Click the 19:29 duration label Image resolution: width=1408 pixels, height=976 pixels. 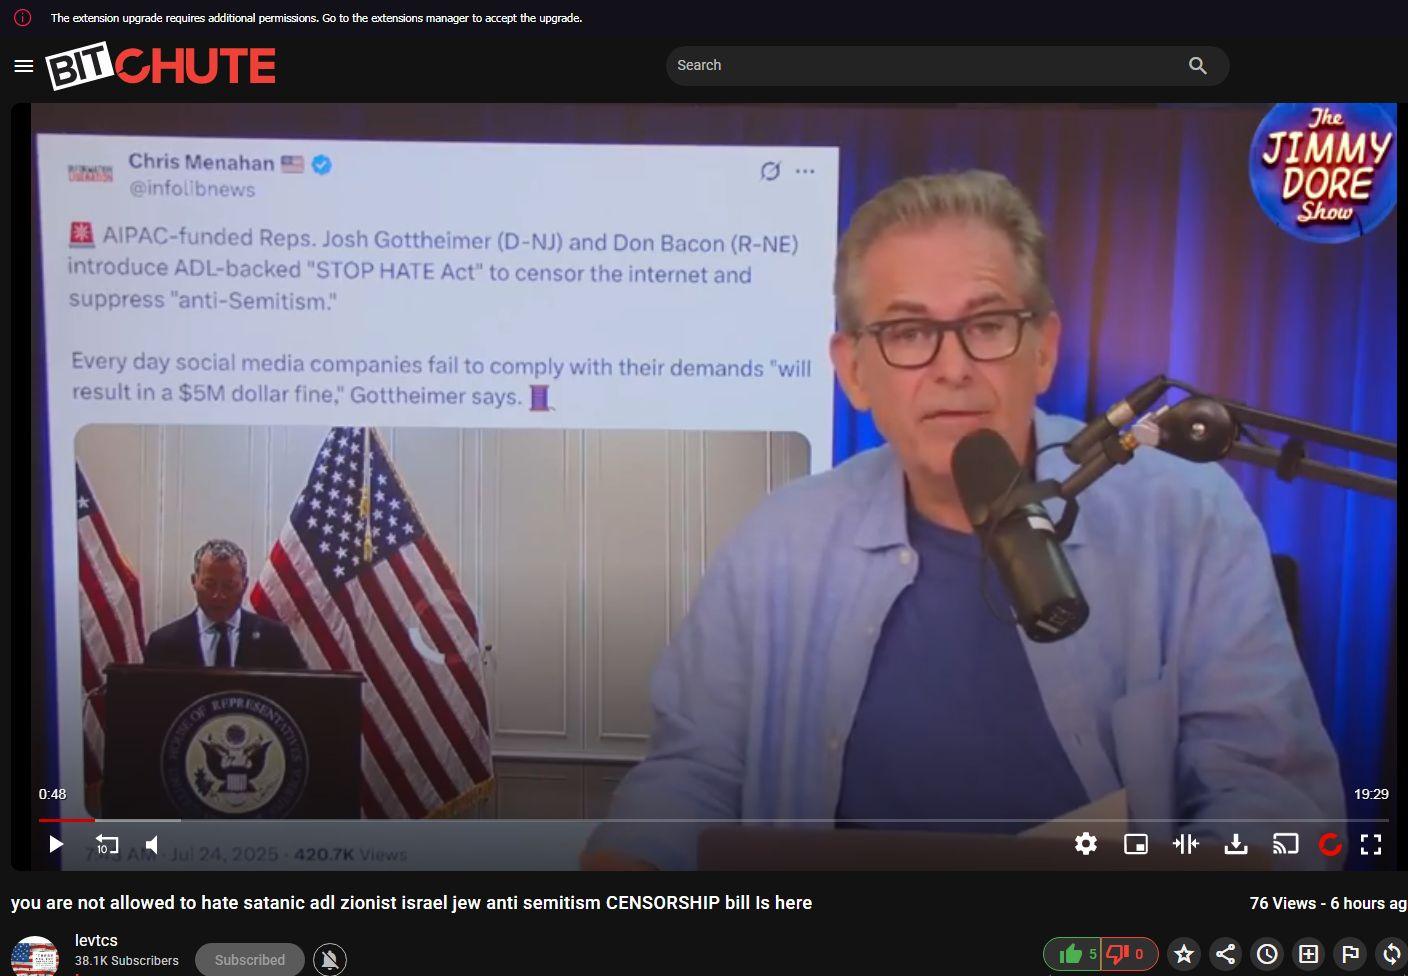[1371, 794]
